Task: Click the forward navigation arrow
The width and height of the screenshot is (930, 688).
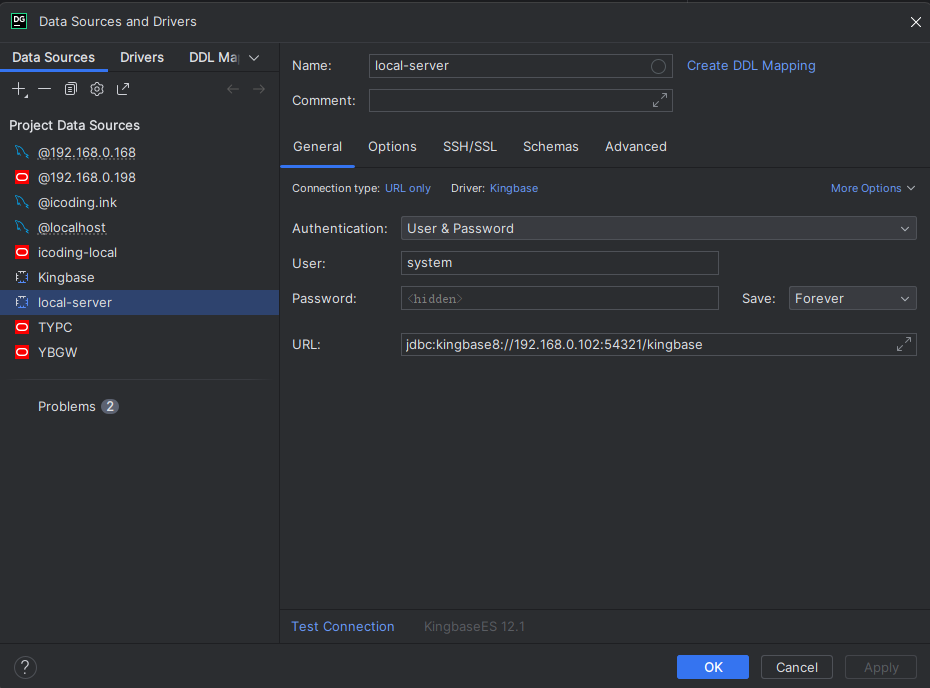Action: [259, 88]
